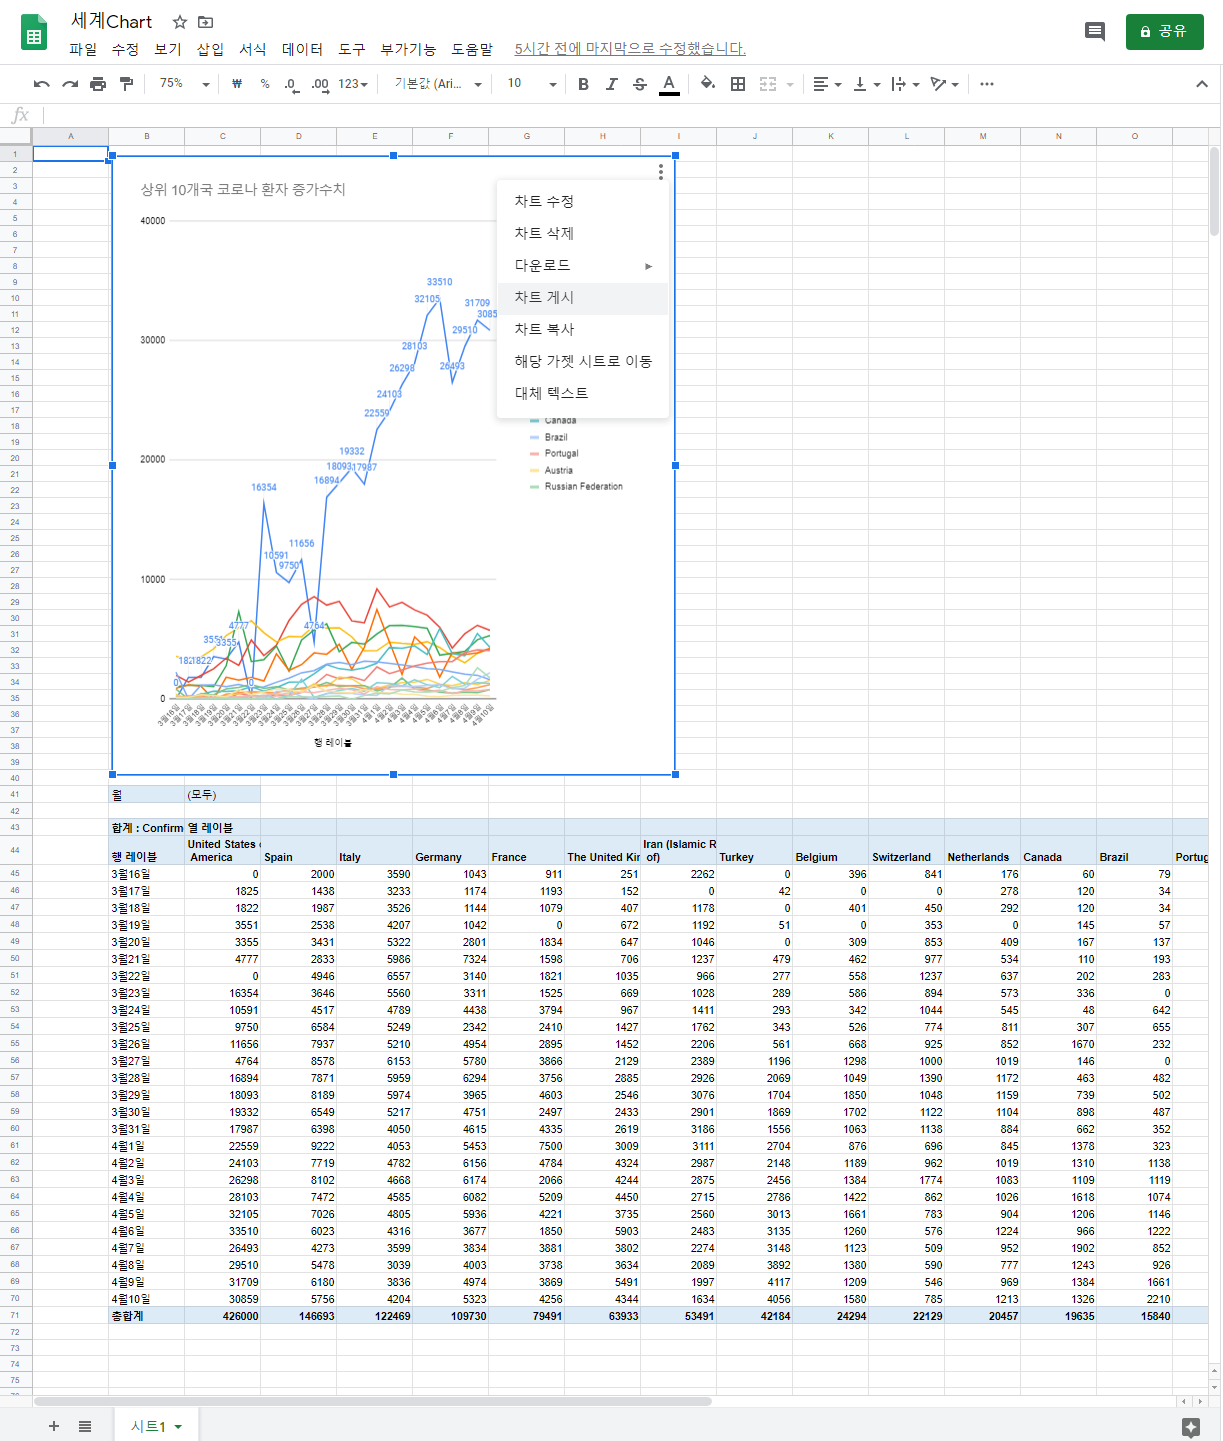Decrease decimal places icon
Screen dimensions: 1223x1441
coord(291,84)
